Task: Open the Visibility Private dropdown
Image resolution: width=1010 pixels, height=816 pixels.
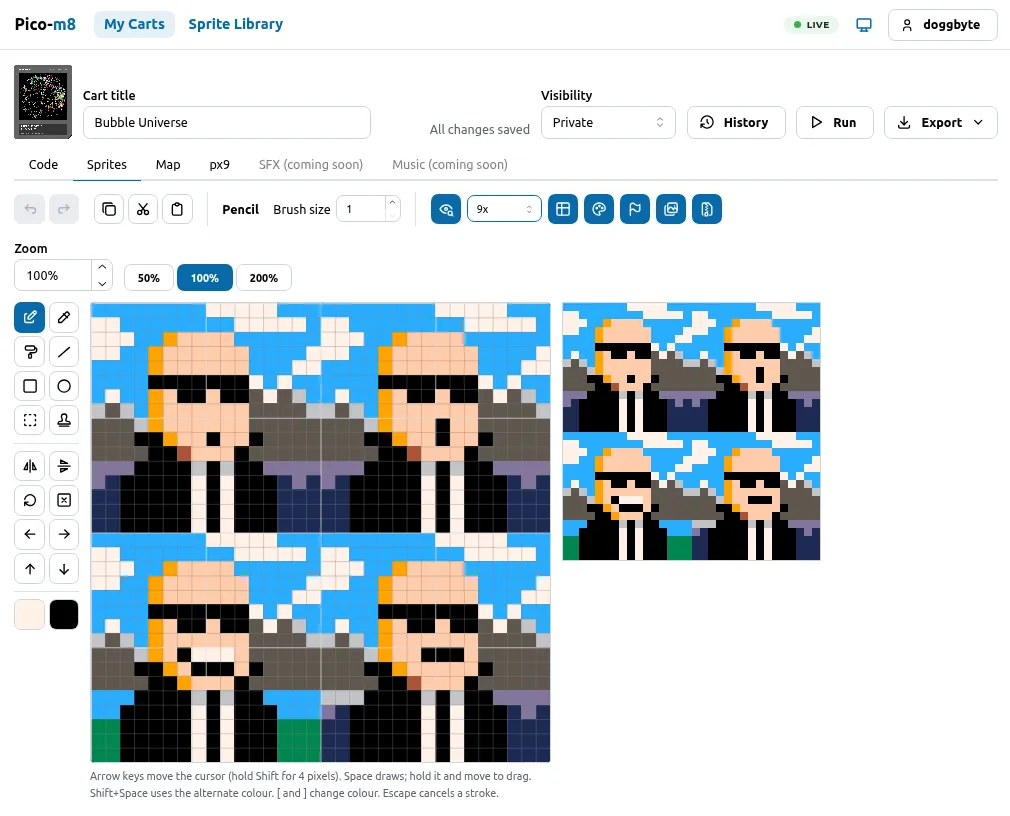Action: click(x=608, y=122)
